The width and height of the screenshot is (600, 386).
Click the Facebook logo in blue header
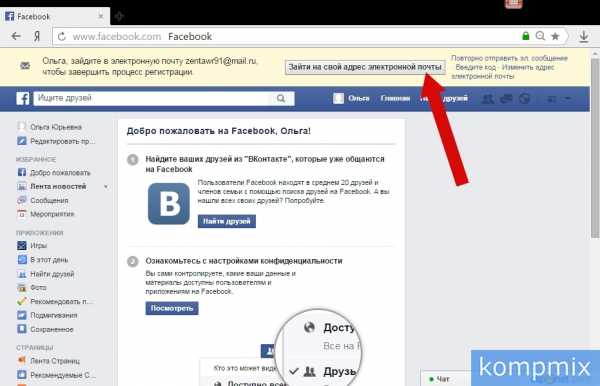[x=23, y=98]
